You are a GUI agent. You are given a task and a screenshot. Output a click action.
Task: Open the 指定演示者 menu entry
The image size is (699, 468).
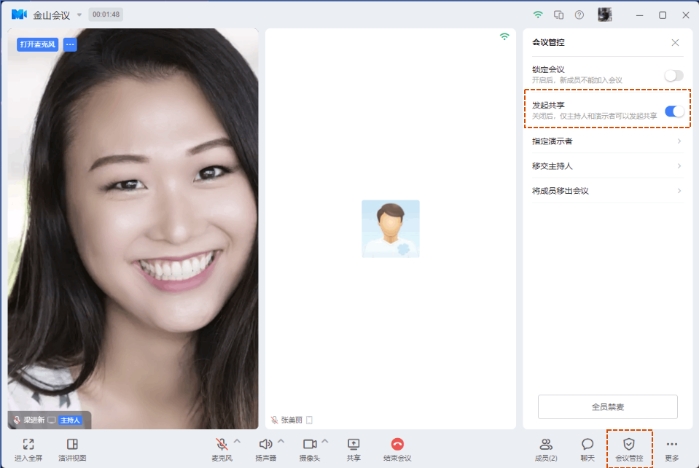[607, 141]
